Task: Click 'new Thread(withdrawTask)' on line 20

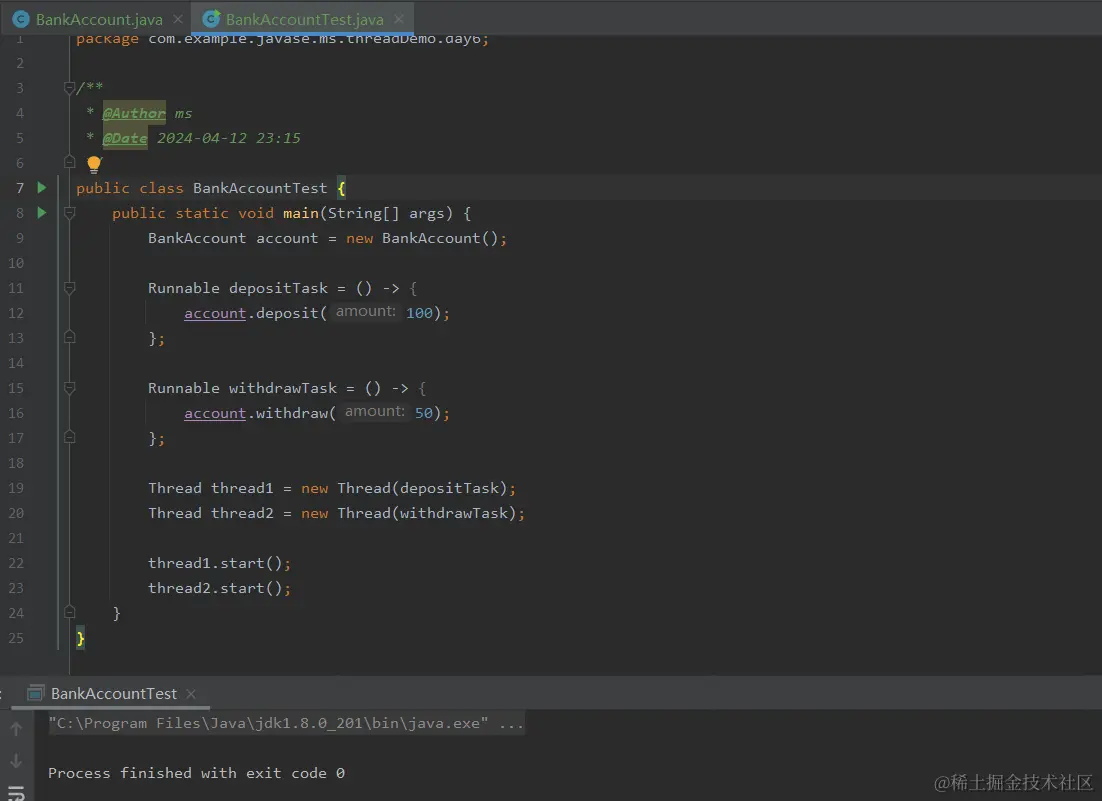Action: pos(409,514)
